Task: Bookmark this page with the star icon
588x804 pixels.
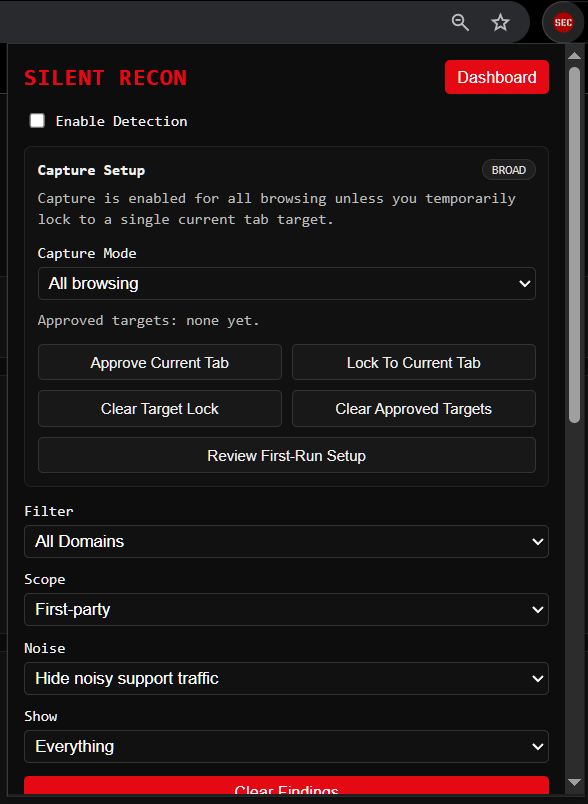Action: (500, 23)
